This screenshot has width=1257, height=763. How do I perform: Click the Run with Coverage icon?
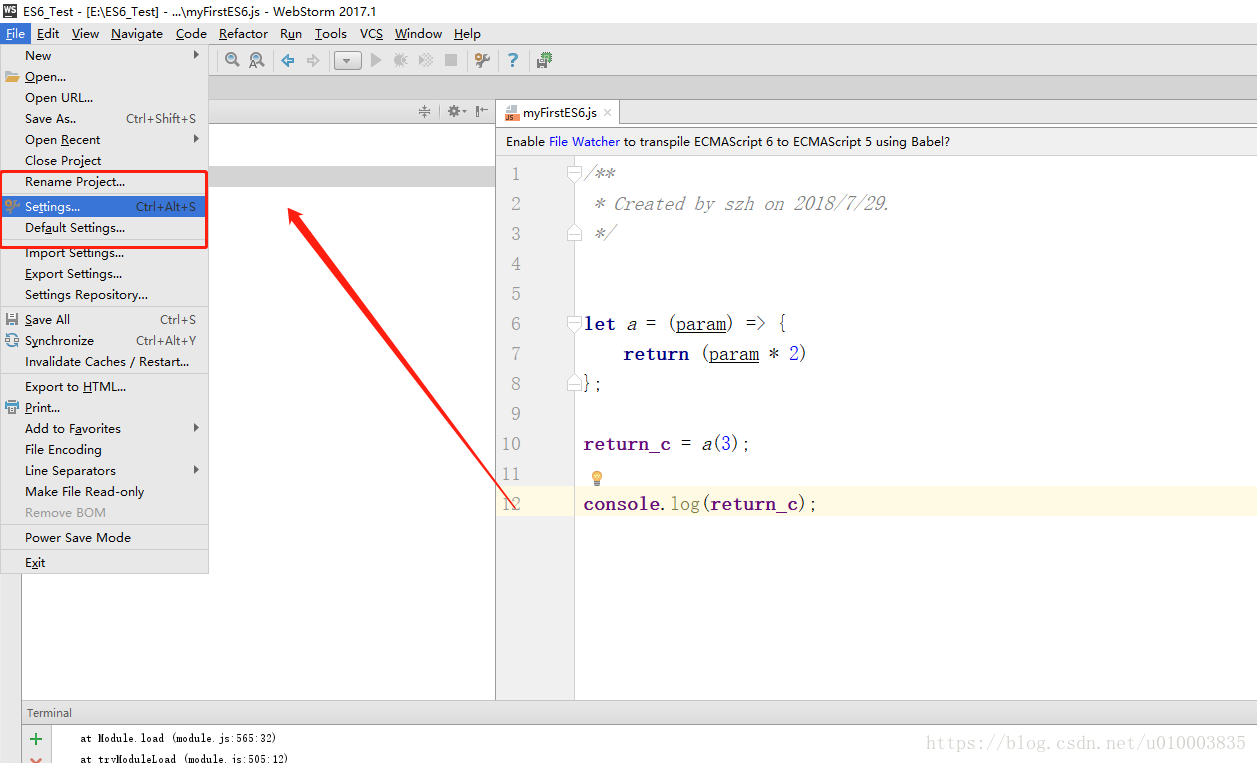pos(426,60)
